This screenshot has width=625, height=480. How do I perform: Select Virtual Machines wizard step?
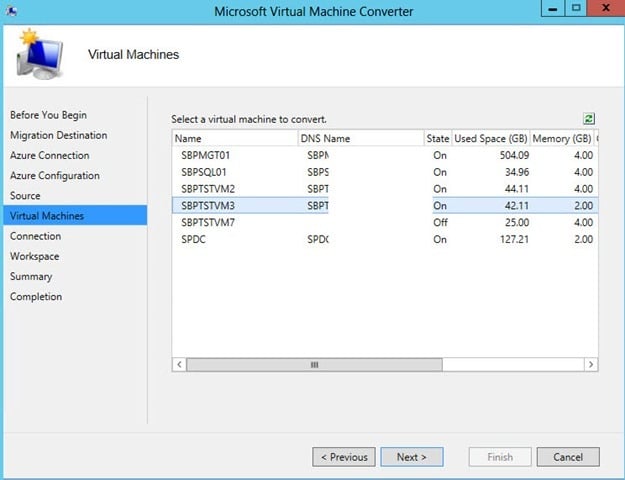(x=75, y=216)
